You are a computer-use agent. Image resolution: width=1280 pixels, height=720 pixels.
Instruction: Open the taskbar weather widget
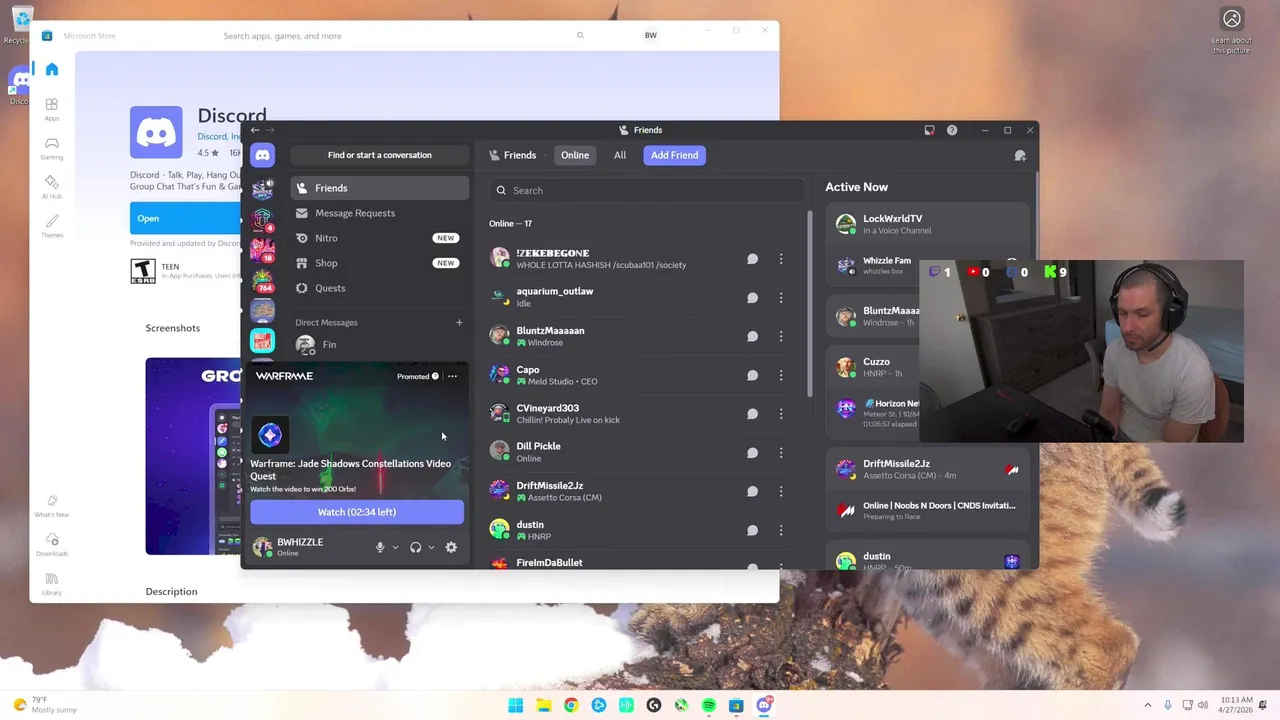(46, 705)
